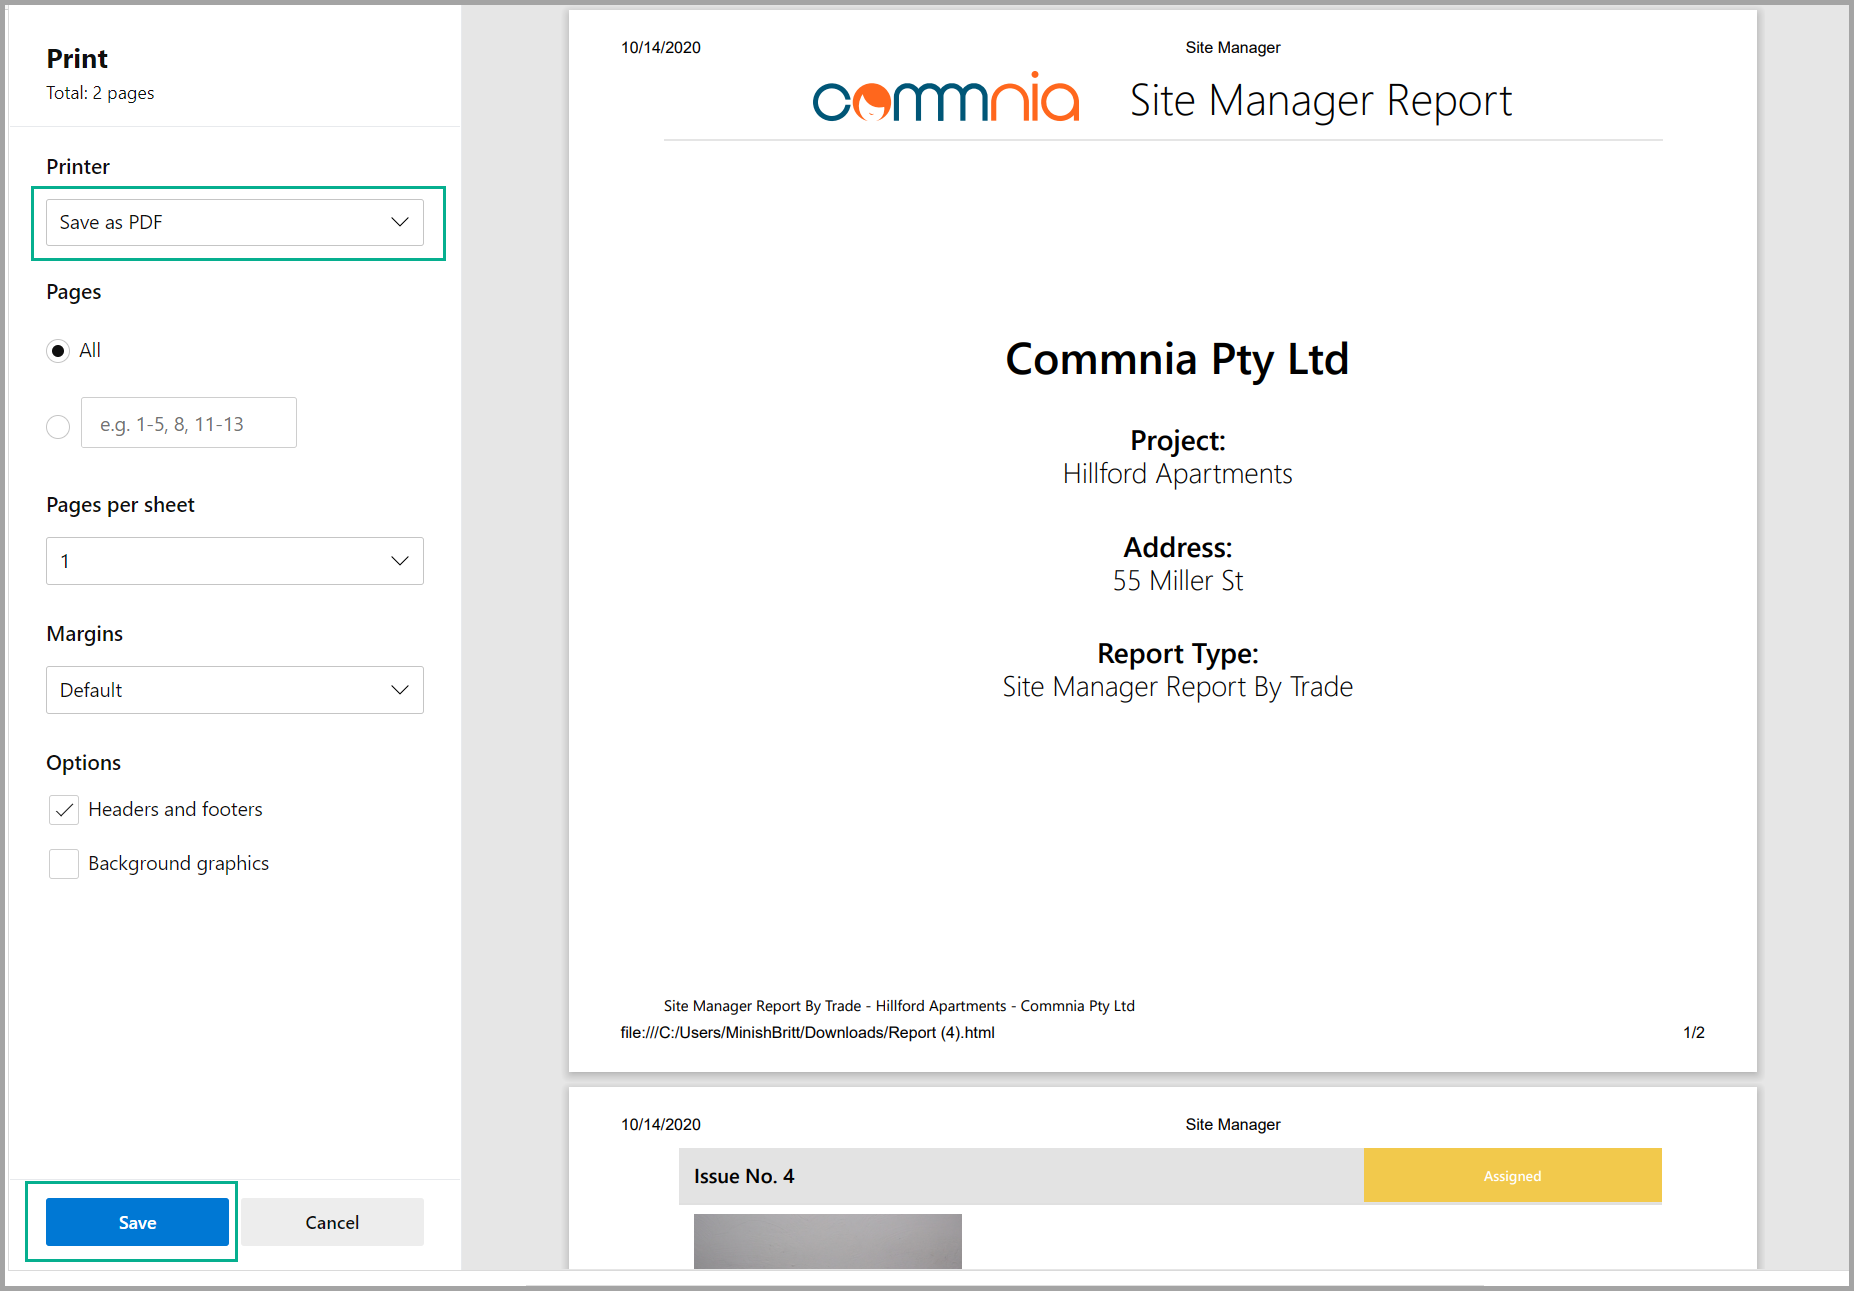Image resolution: width=1854 pixels, height=1291 pixels.
Task: Click the file path footer text
Action: point(807,1032)
